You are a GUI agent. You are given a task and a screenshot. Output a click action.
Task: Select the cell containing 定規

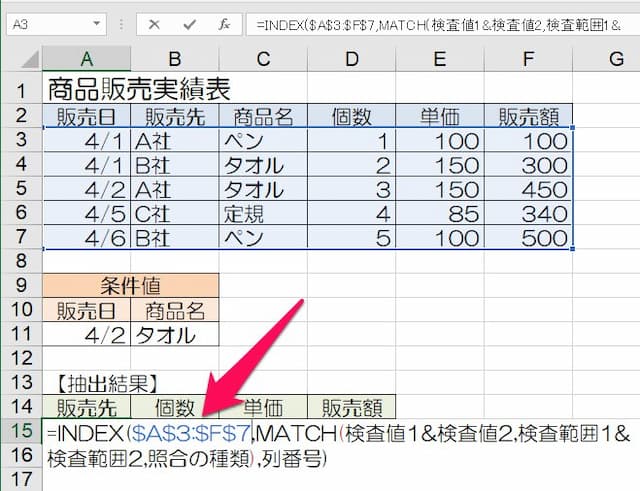[264, 212]
